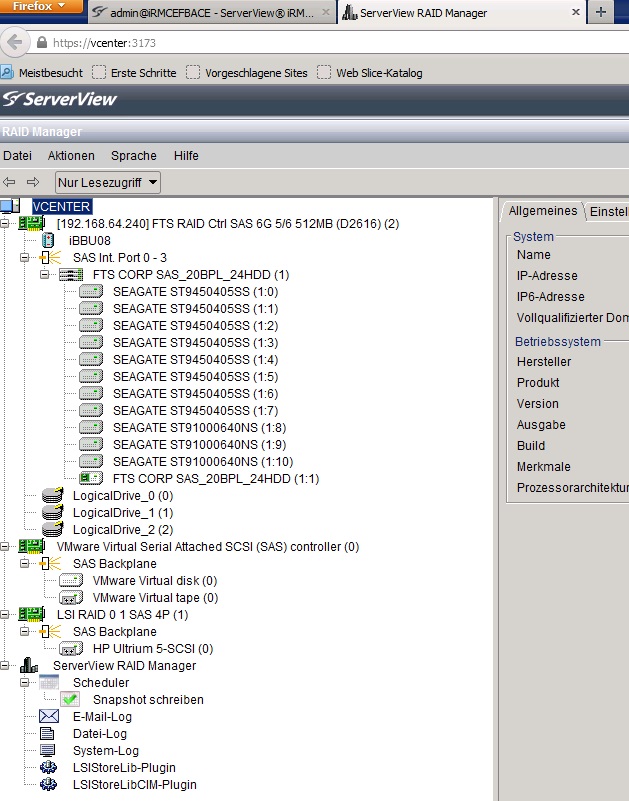Open the Nur Lesezugriff access mode dropdown
This screenshot has height=801, width=629.
click(108, 182)
